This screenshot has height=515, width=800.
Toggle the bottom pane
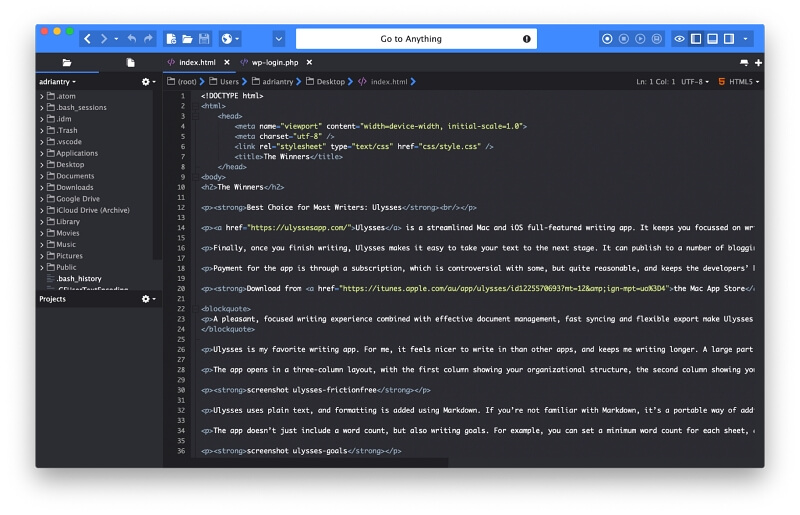(x=713, y=39)
